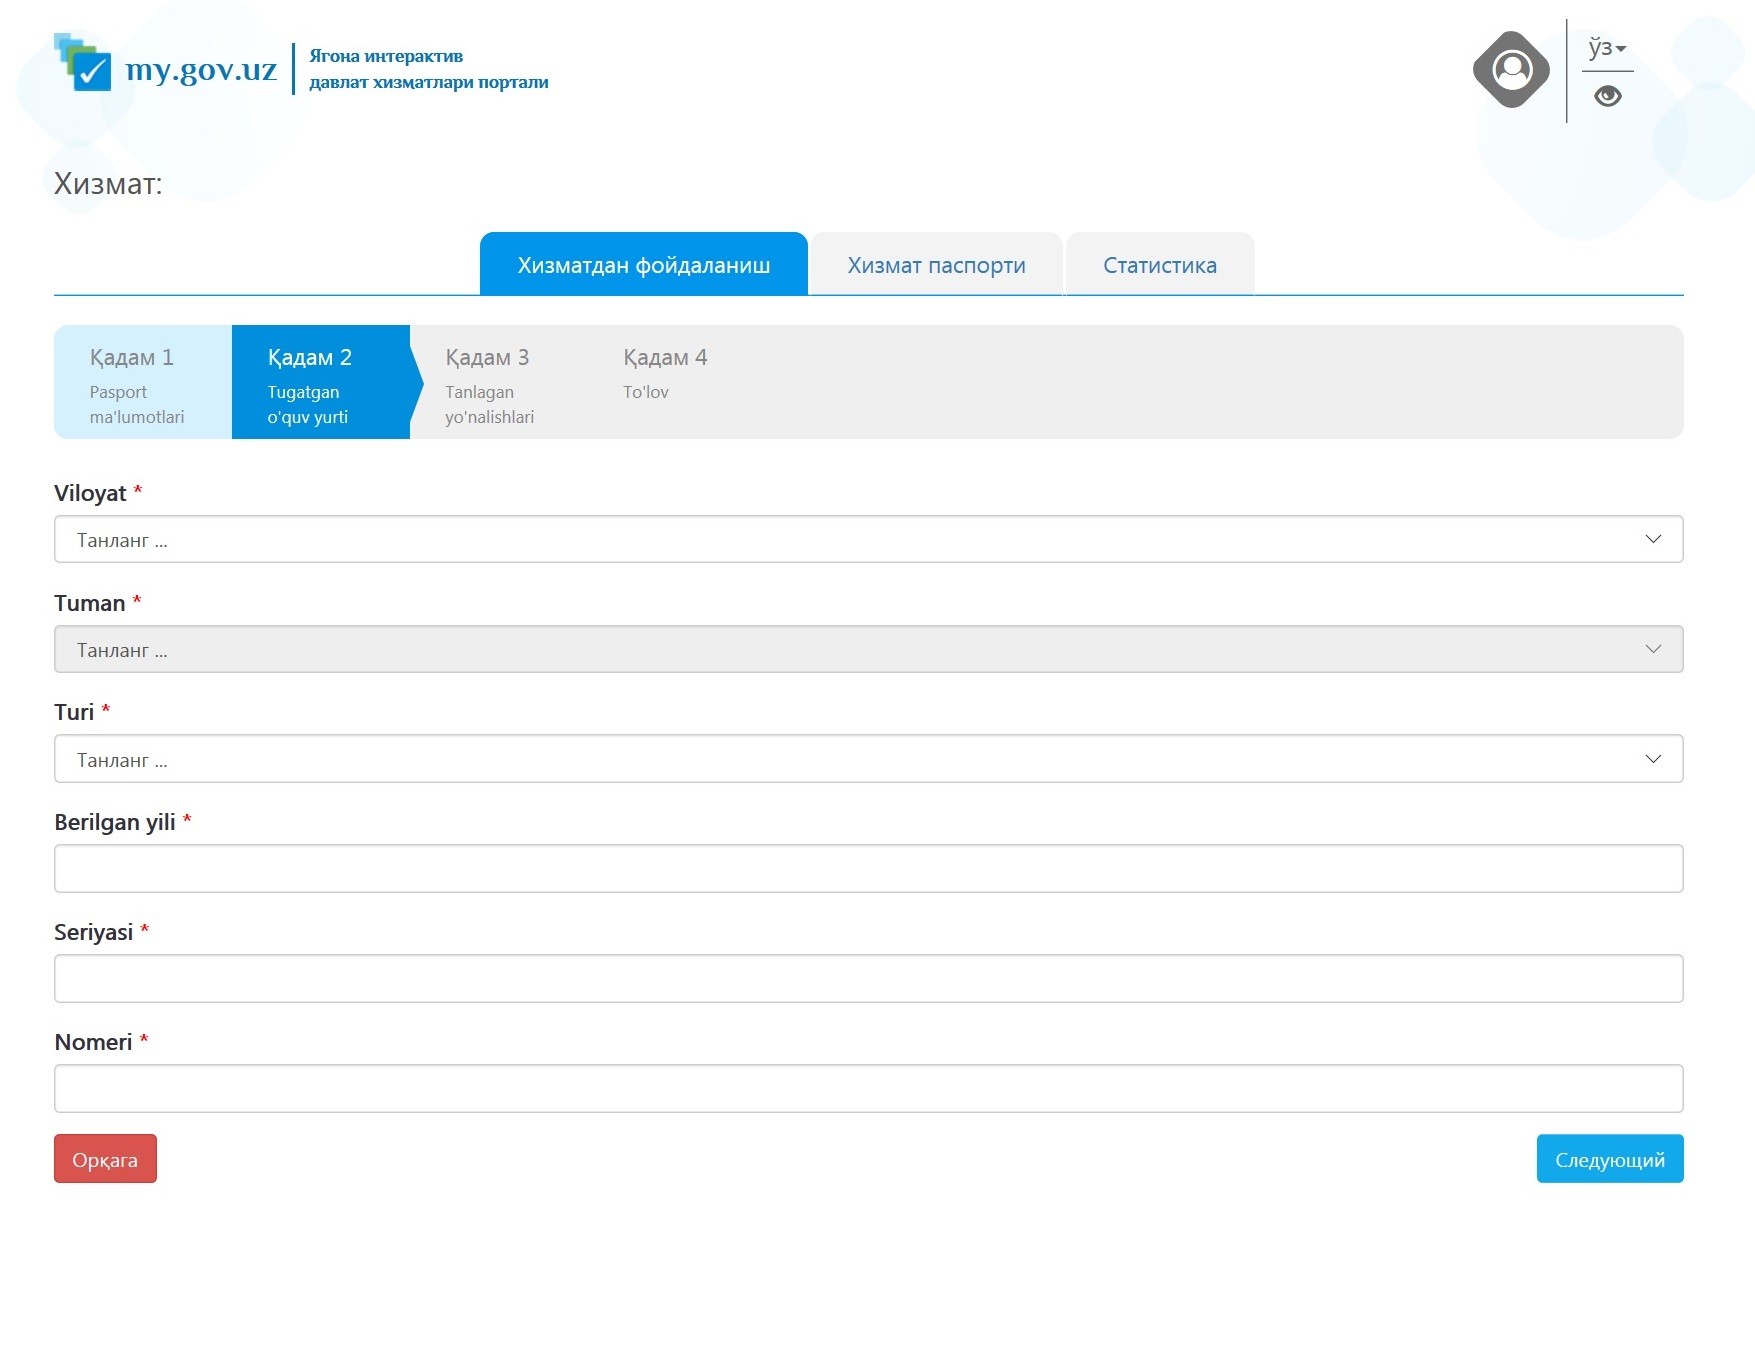Switch to the Хизмат паспорти tab
Viewport: 1755px width, 1359px height.
pos(936,265)
